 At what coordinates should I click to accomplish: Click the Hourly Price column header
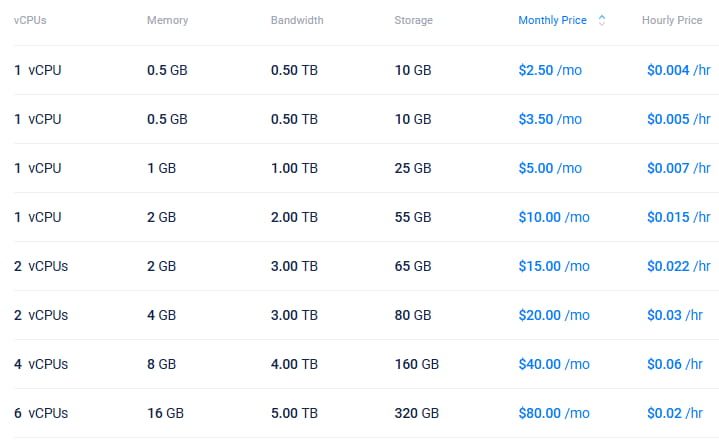672,20
